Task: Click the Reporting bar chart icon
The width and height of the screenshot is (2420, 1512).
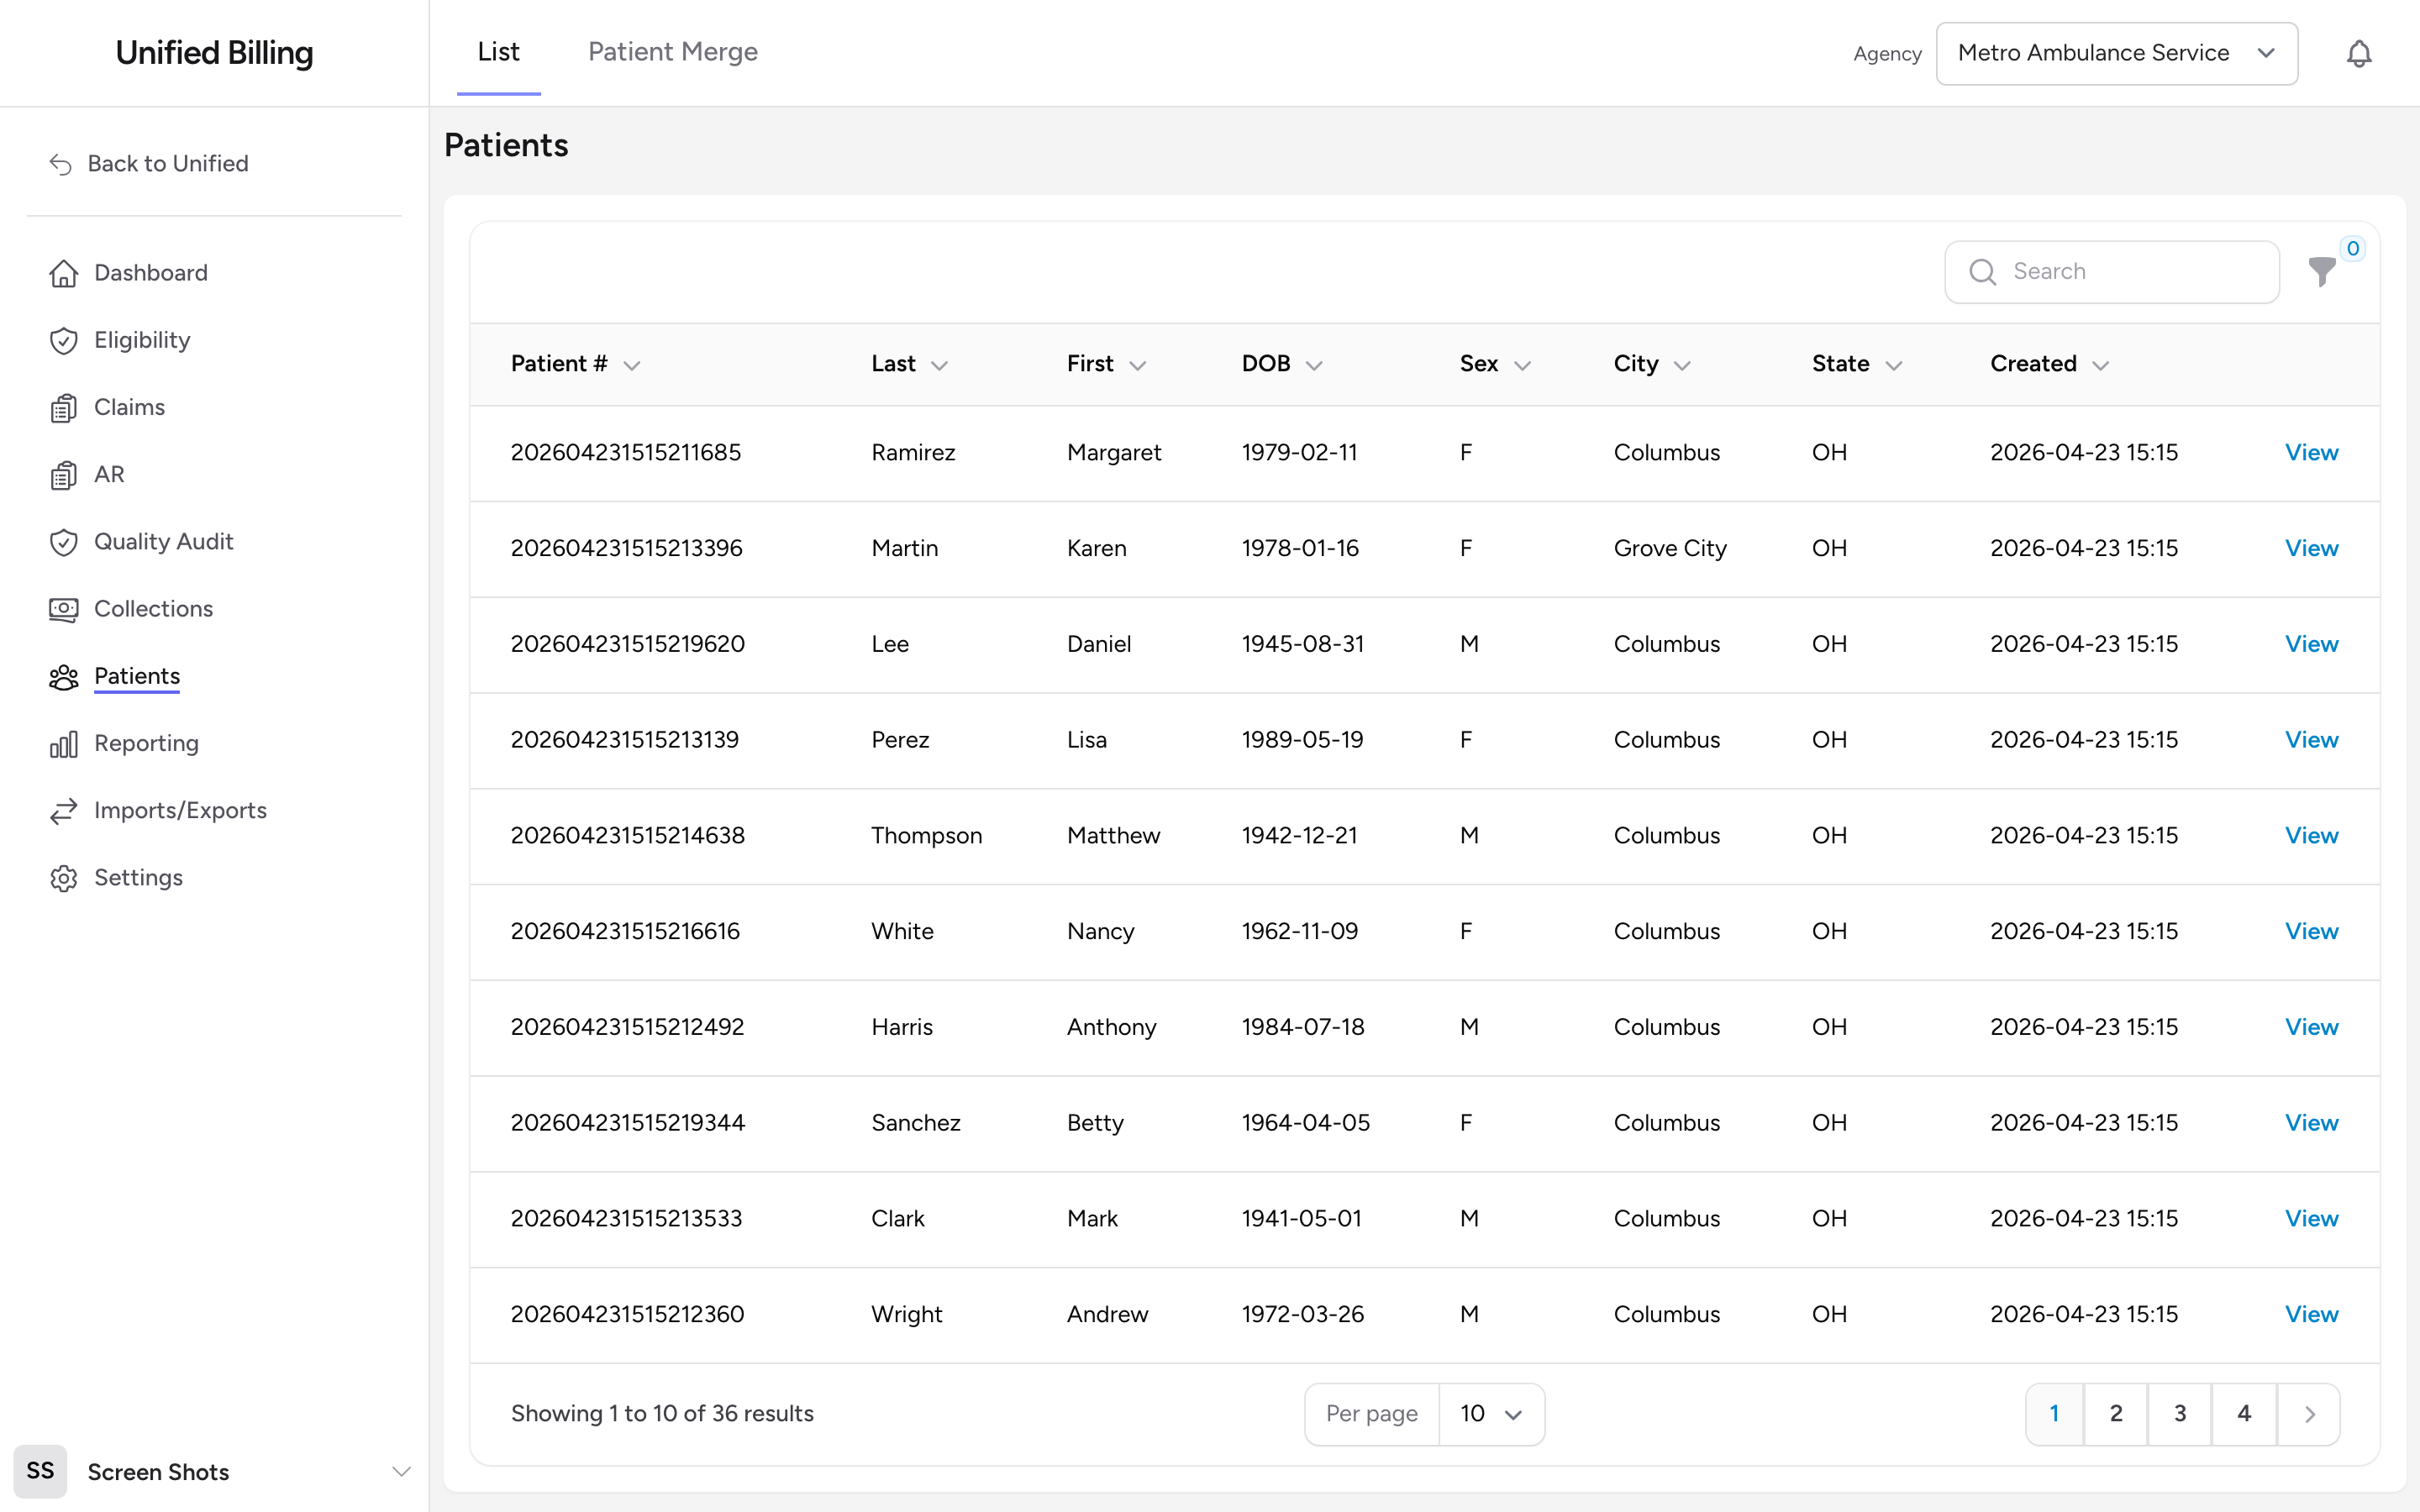Action: [64, 743]
